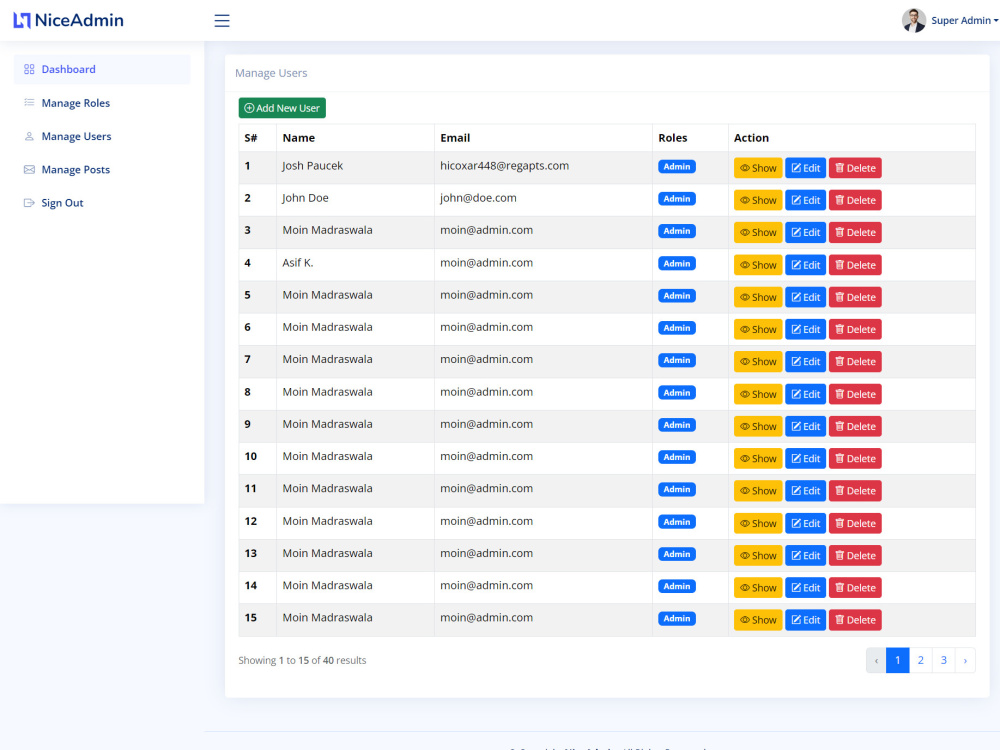Delete user John Doe

855,200
